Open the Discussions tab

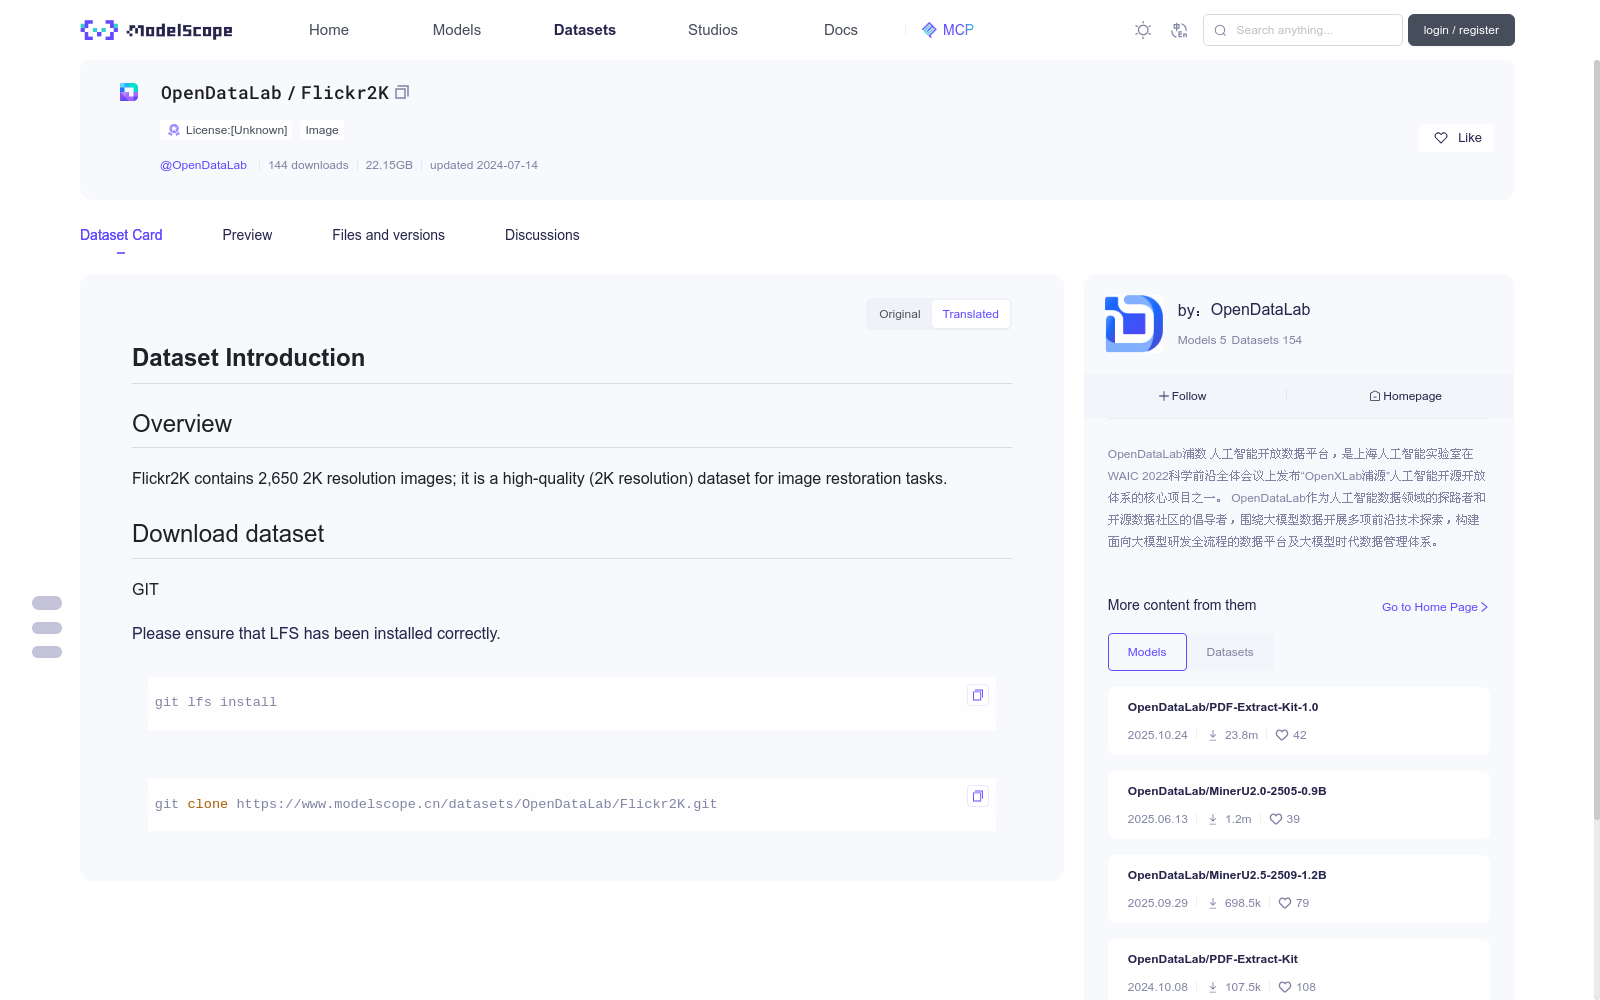542,235
